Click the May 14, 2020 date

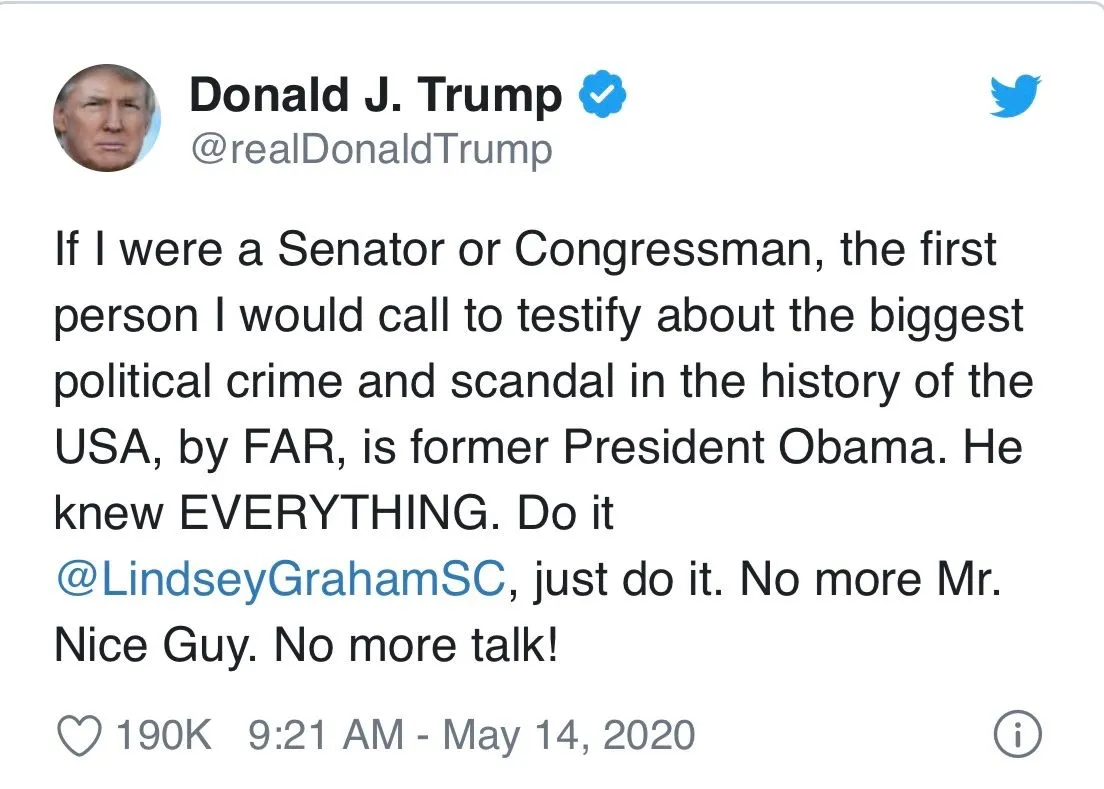[x=568, y=737]
